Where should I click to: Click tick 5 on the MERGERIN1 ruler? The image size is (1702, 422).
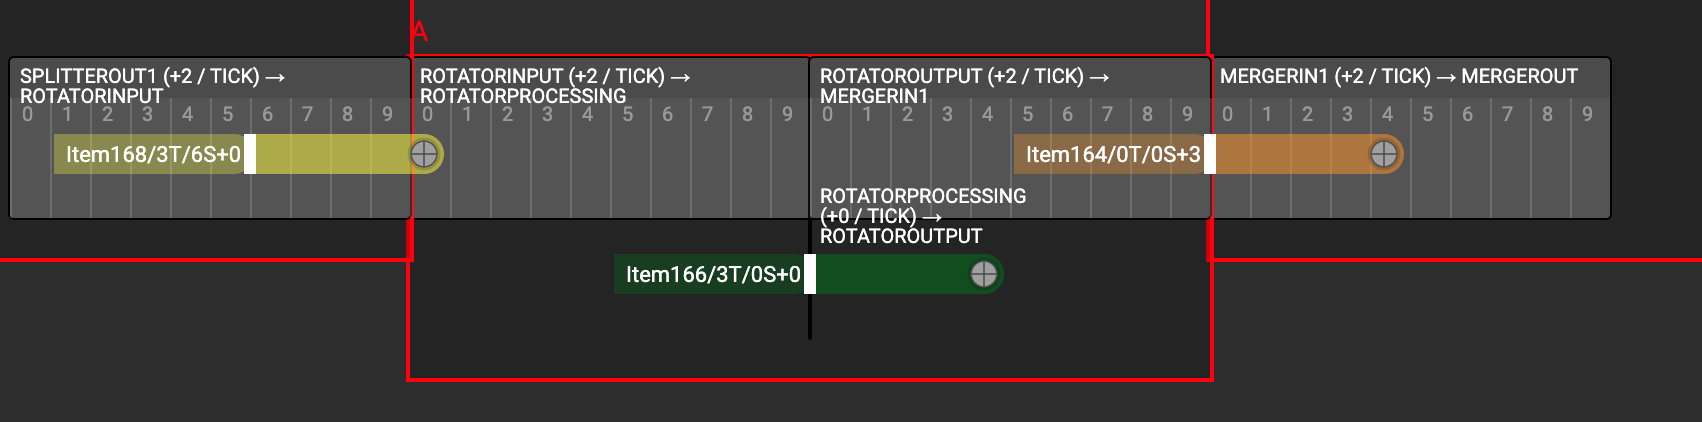[1428, 114]
